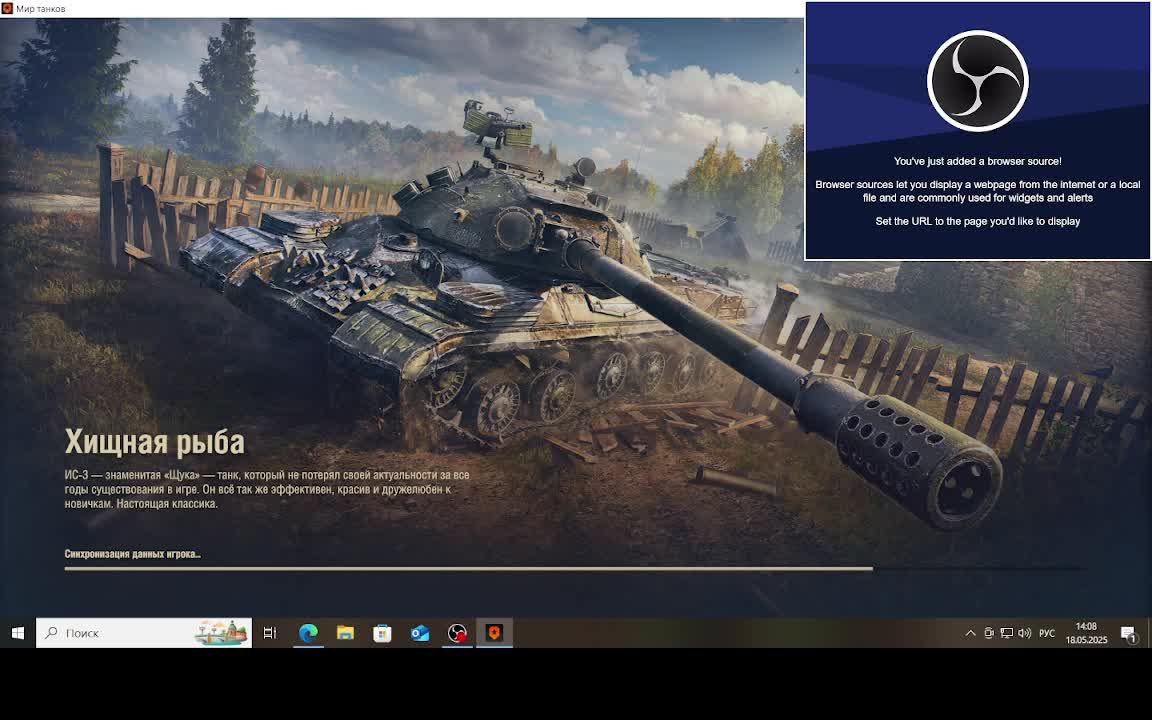Click the Хищная рыба heading
The width and height of the screenshot is (1152, 720).
155,442
